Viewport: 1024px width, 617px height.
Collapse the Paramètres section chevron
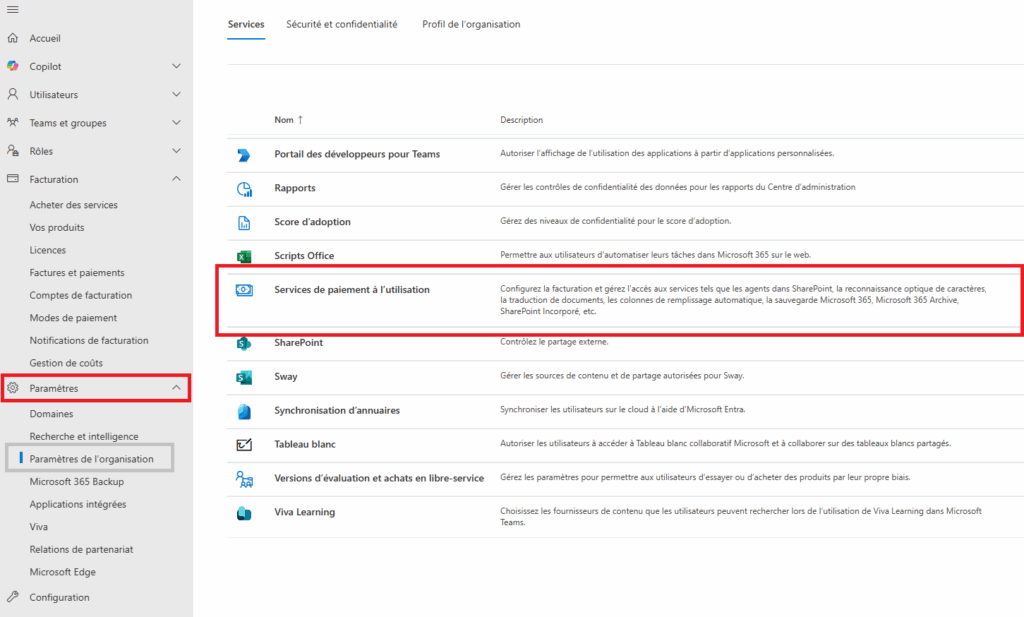176,387
